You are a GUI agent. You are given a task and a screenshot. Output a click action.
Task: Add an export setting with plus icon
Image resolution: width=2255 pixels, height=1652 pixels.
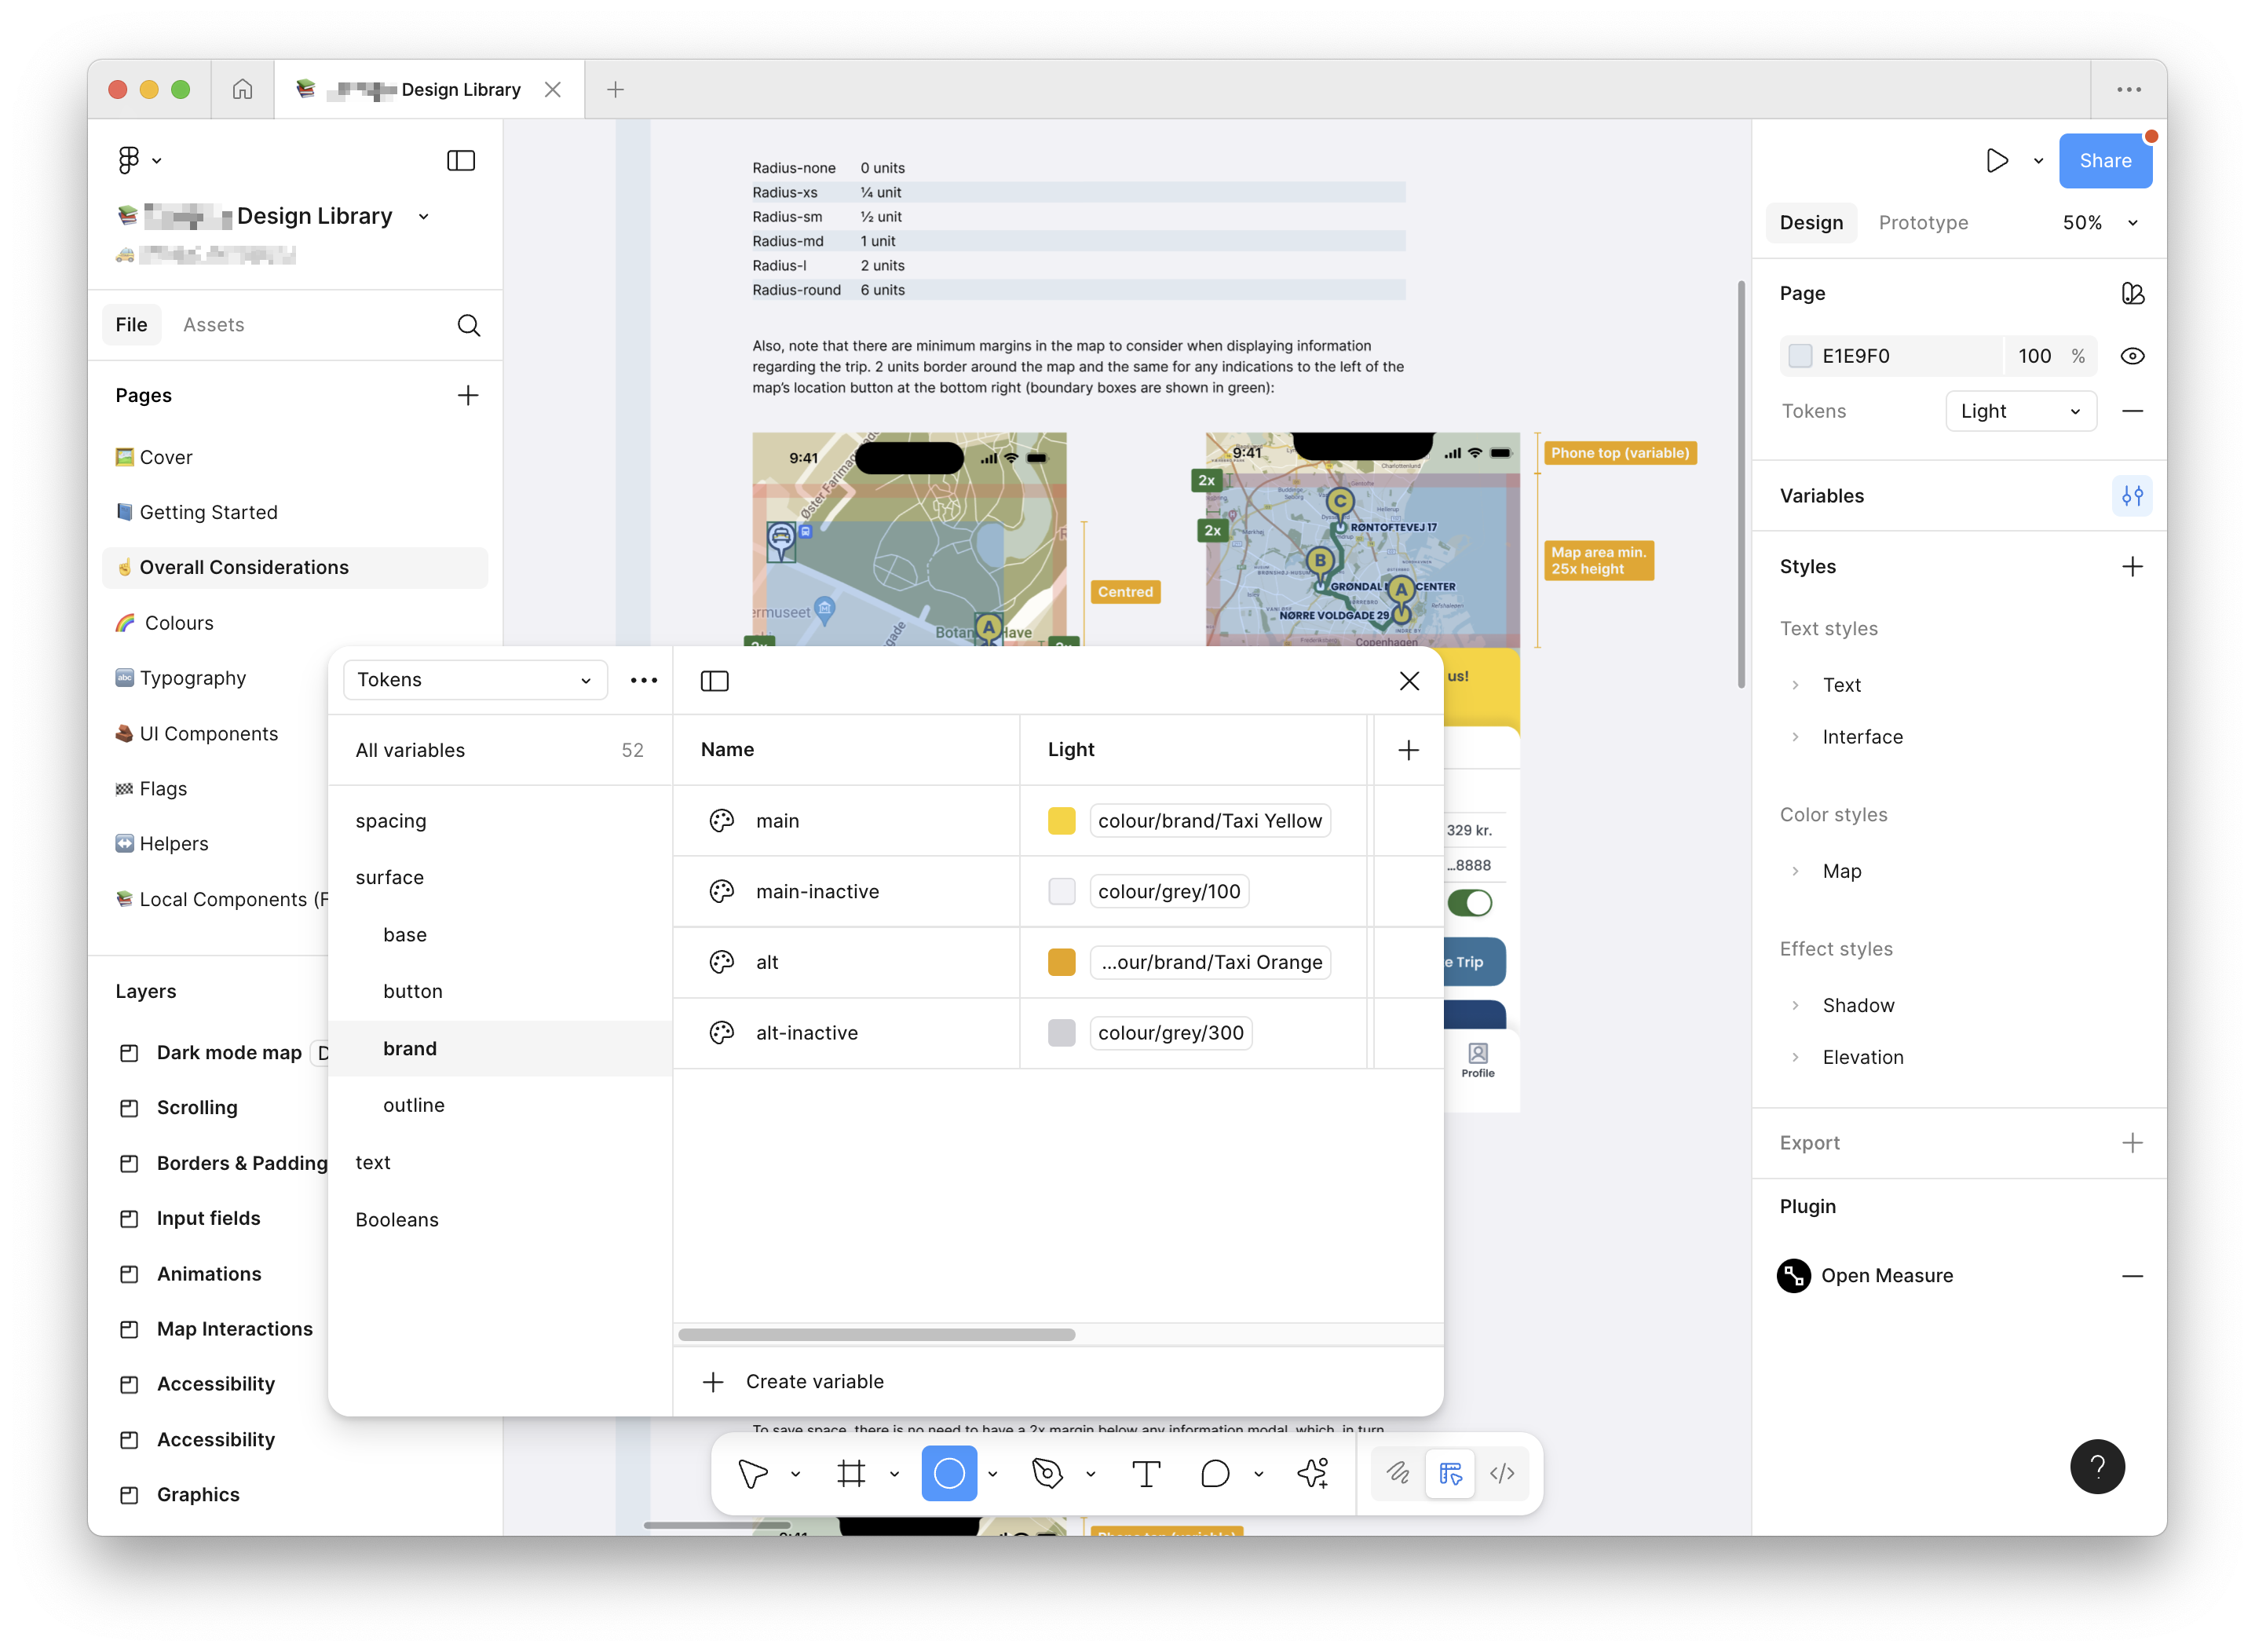[2132, 1142]
